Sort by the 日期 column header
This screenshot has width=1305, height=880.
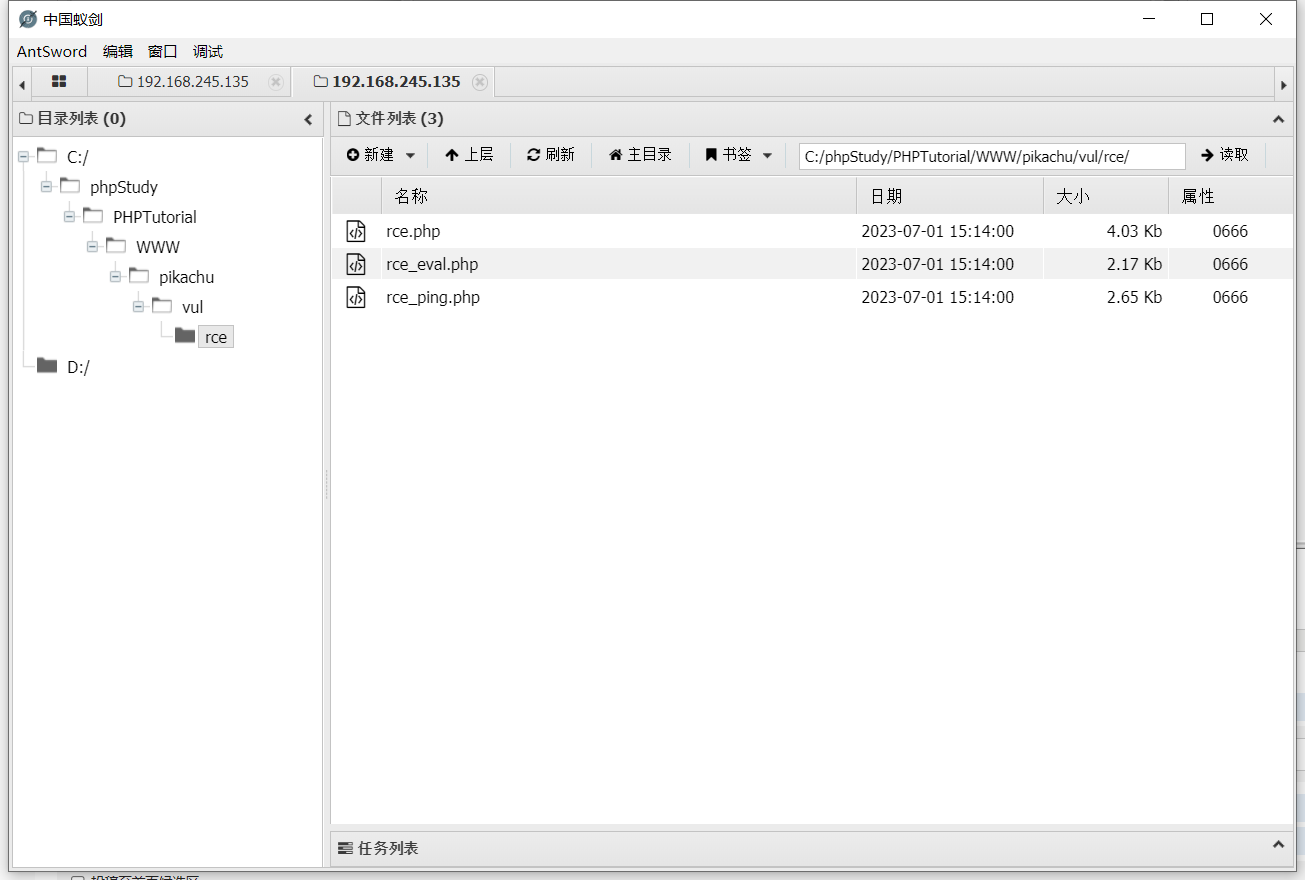[x=949, y=196]
